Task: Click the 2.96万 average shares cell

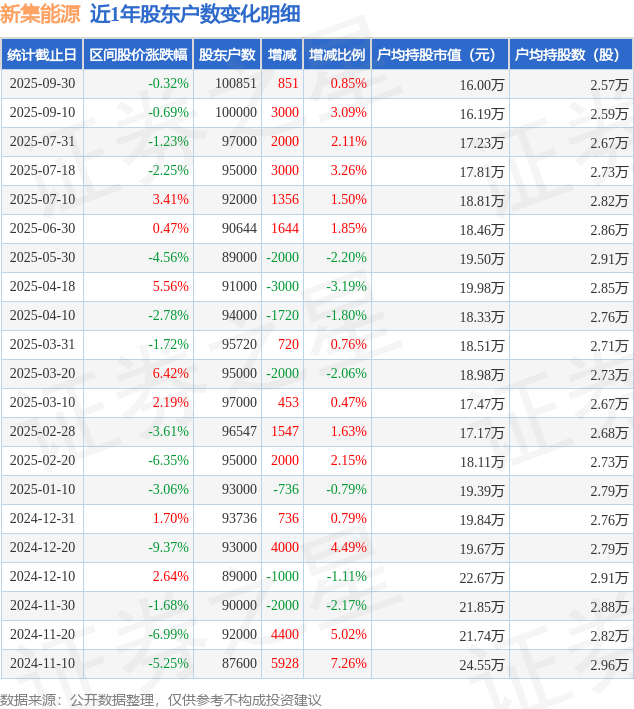Action: 608,664
